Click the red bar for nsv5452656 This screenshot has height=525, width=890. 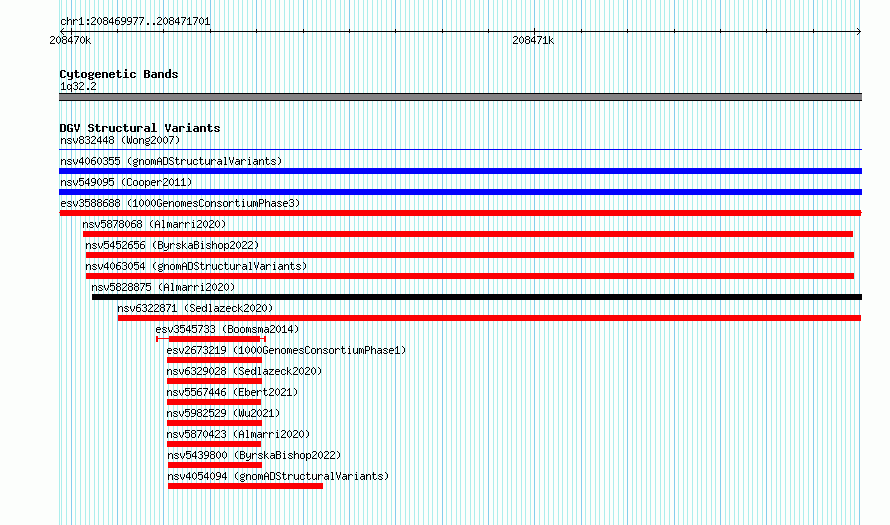tap(470, 255)
